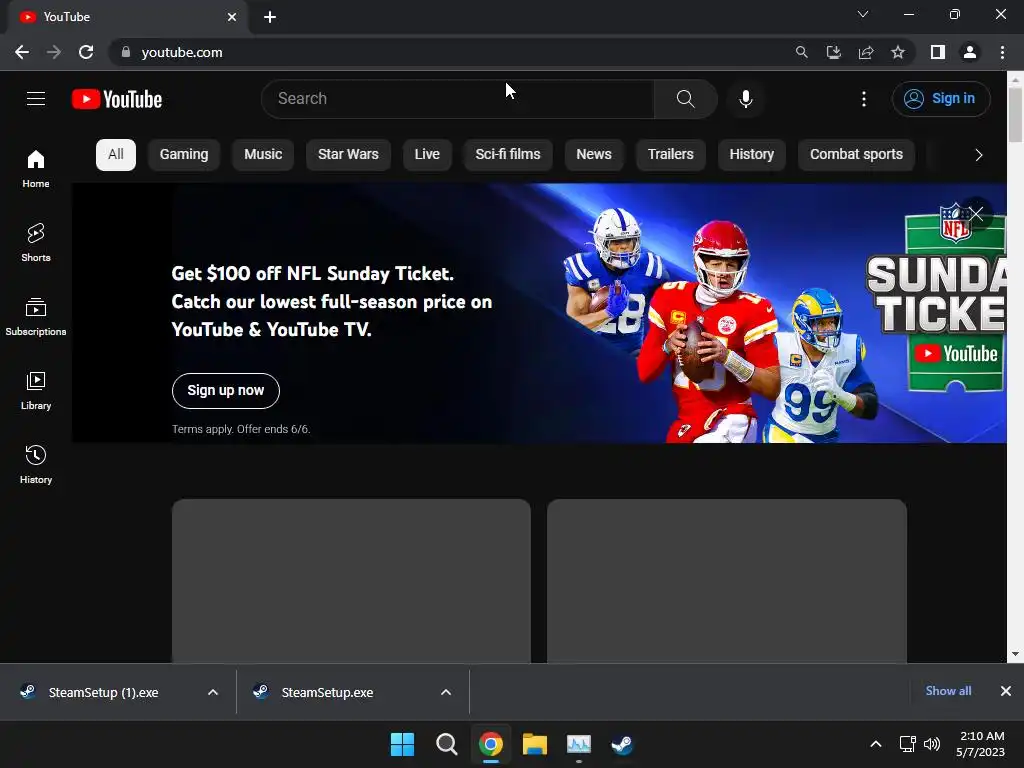Show more category chips with right arrow
Screen dimensions: 1024x768
tap(978, 155)
